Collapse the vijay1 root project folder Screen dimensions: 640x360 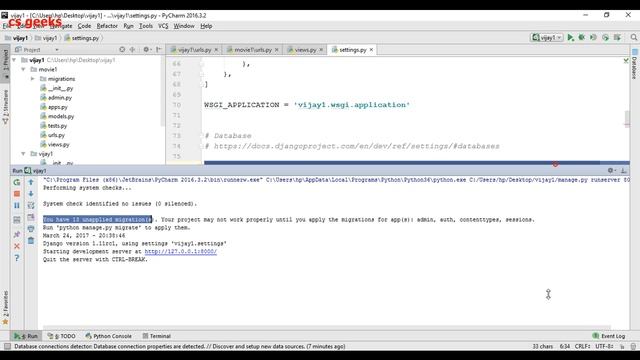[14, 60]
